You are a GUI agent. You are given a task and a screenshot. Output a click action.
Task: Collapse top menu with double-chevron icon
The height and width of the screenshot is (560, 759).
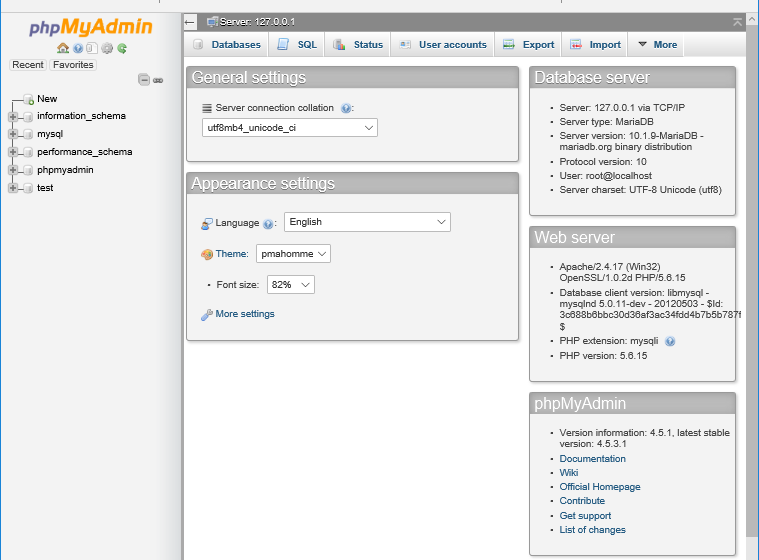click(737, 22)
